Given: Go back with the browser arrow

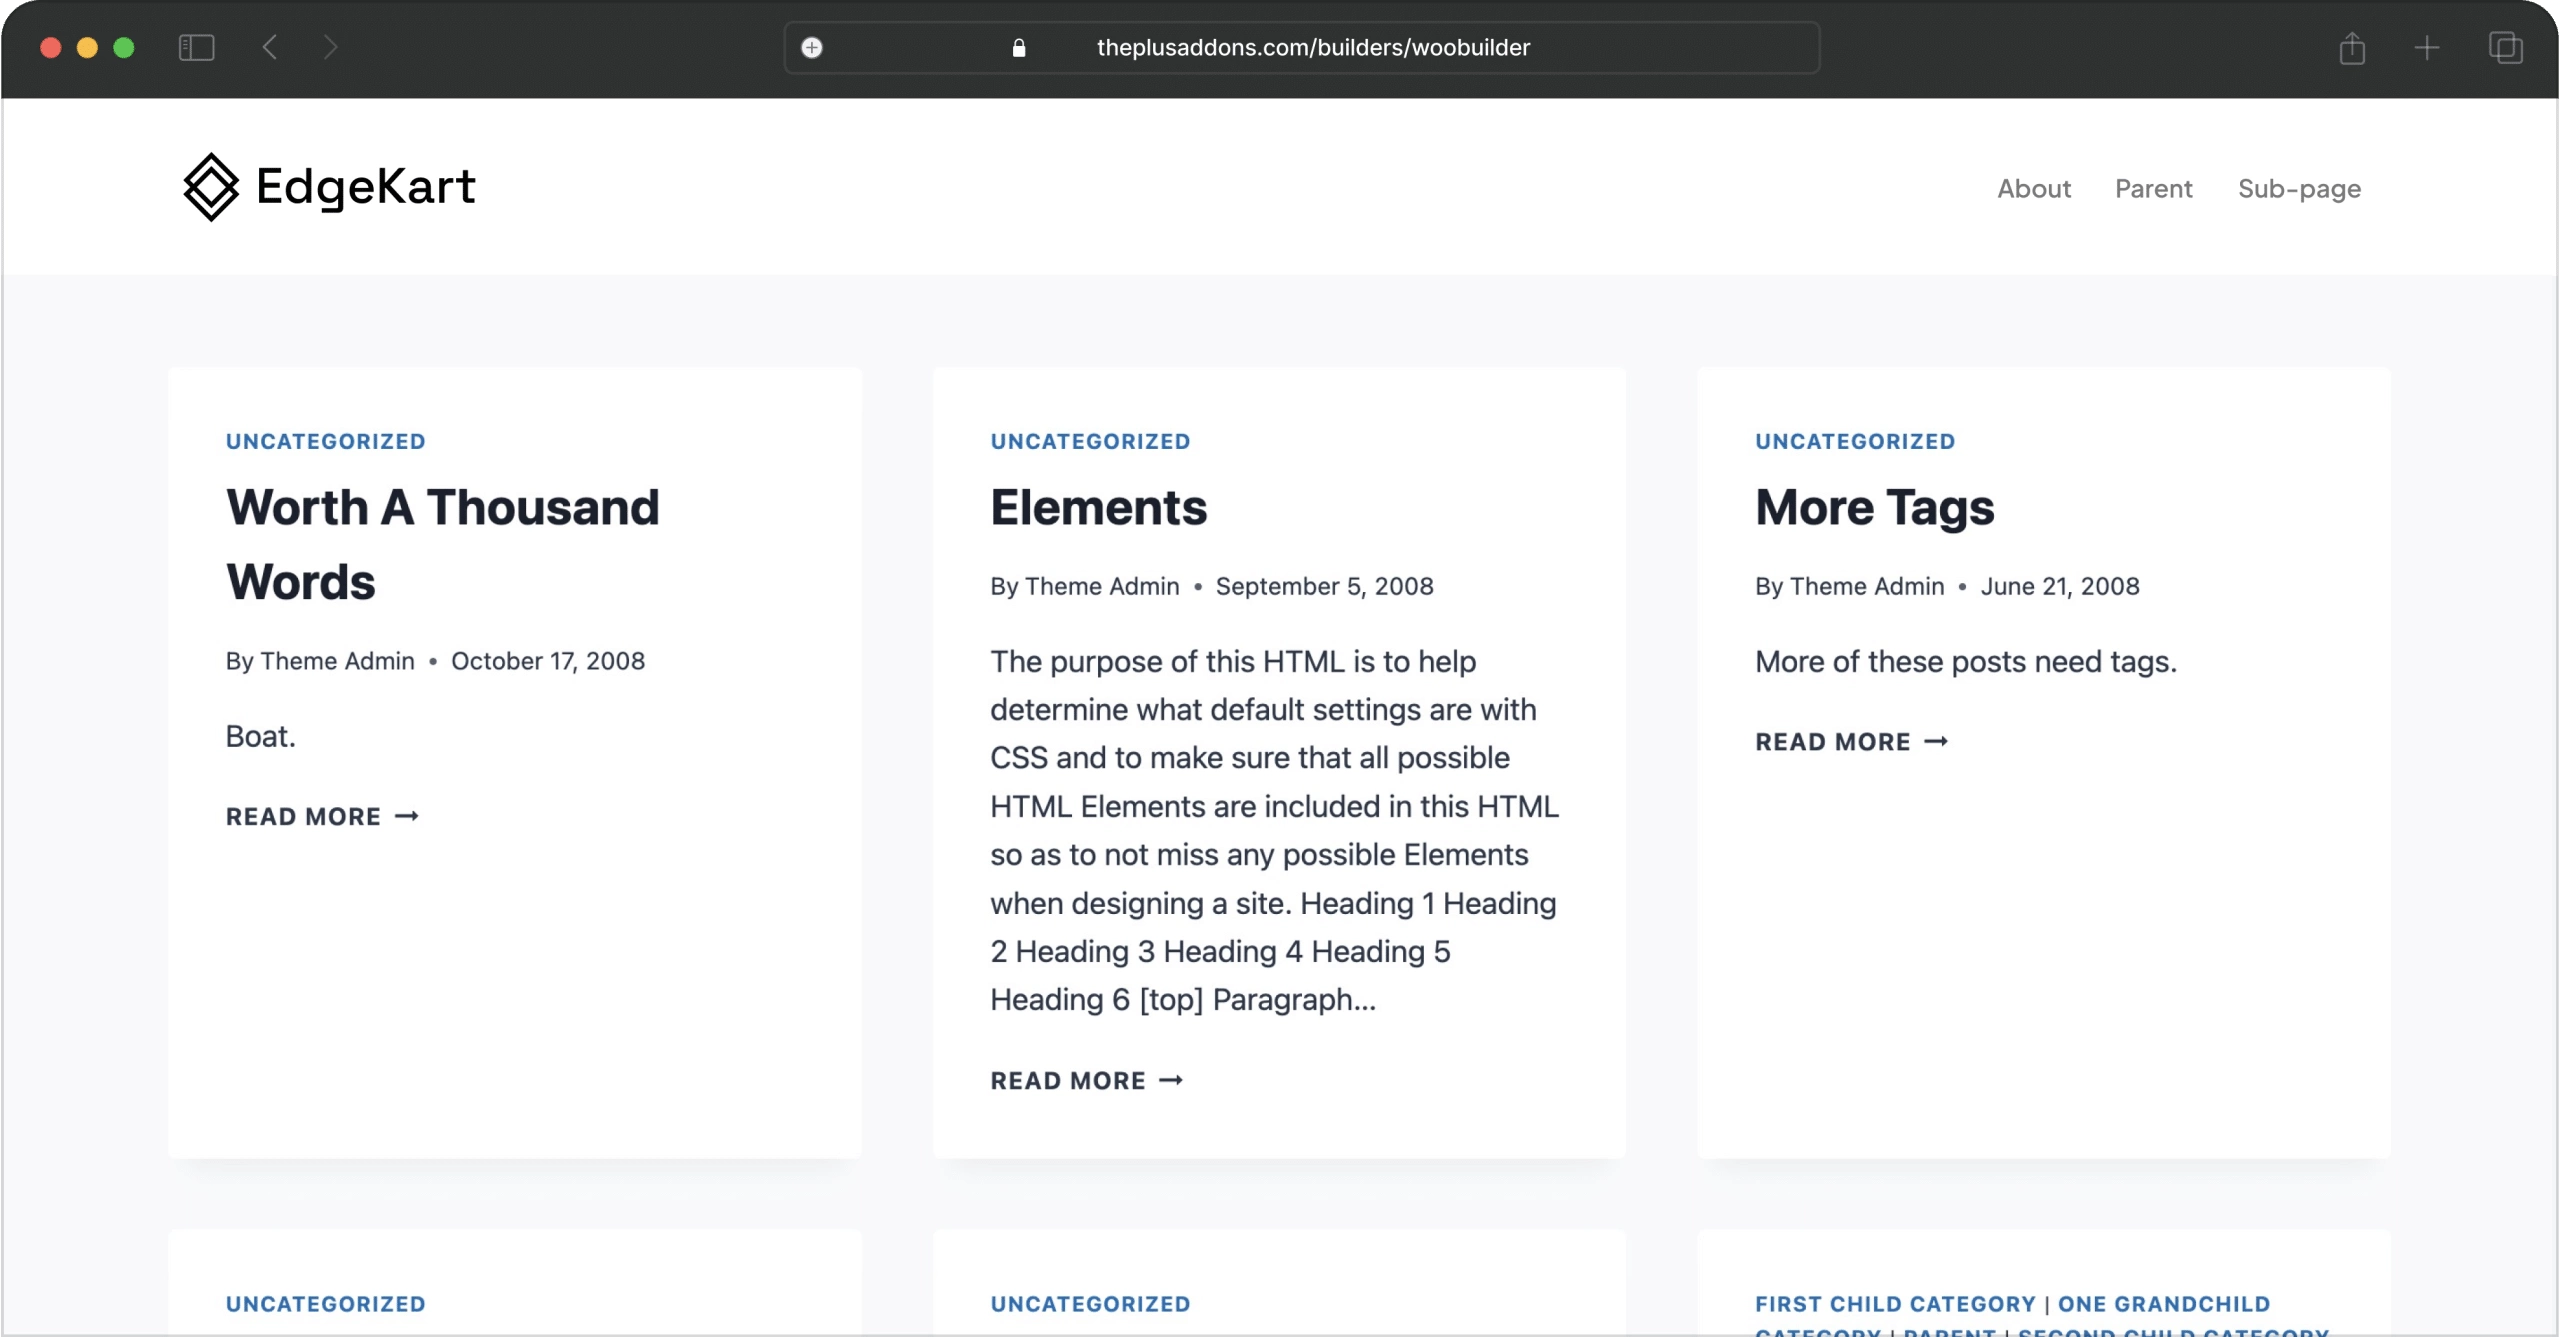Looking at the screenshot, I should pyautogui.click(x=270, y=47).
